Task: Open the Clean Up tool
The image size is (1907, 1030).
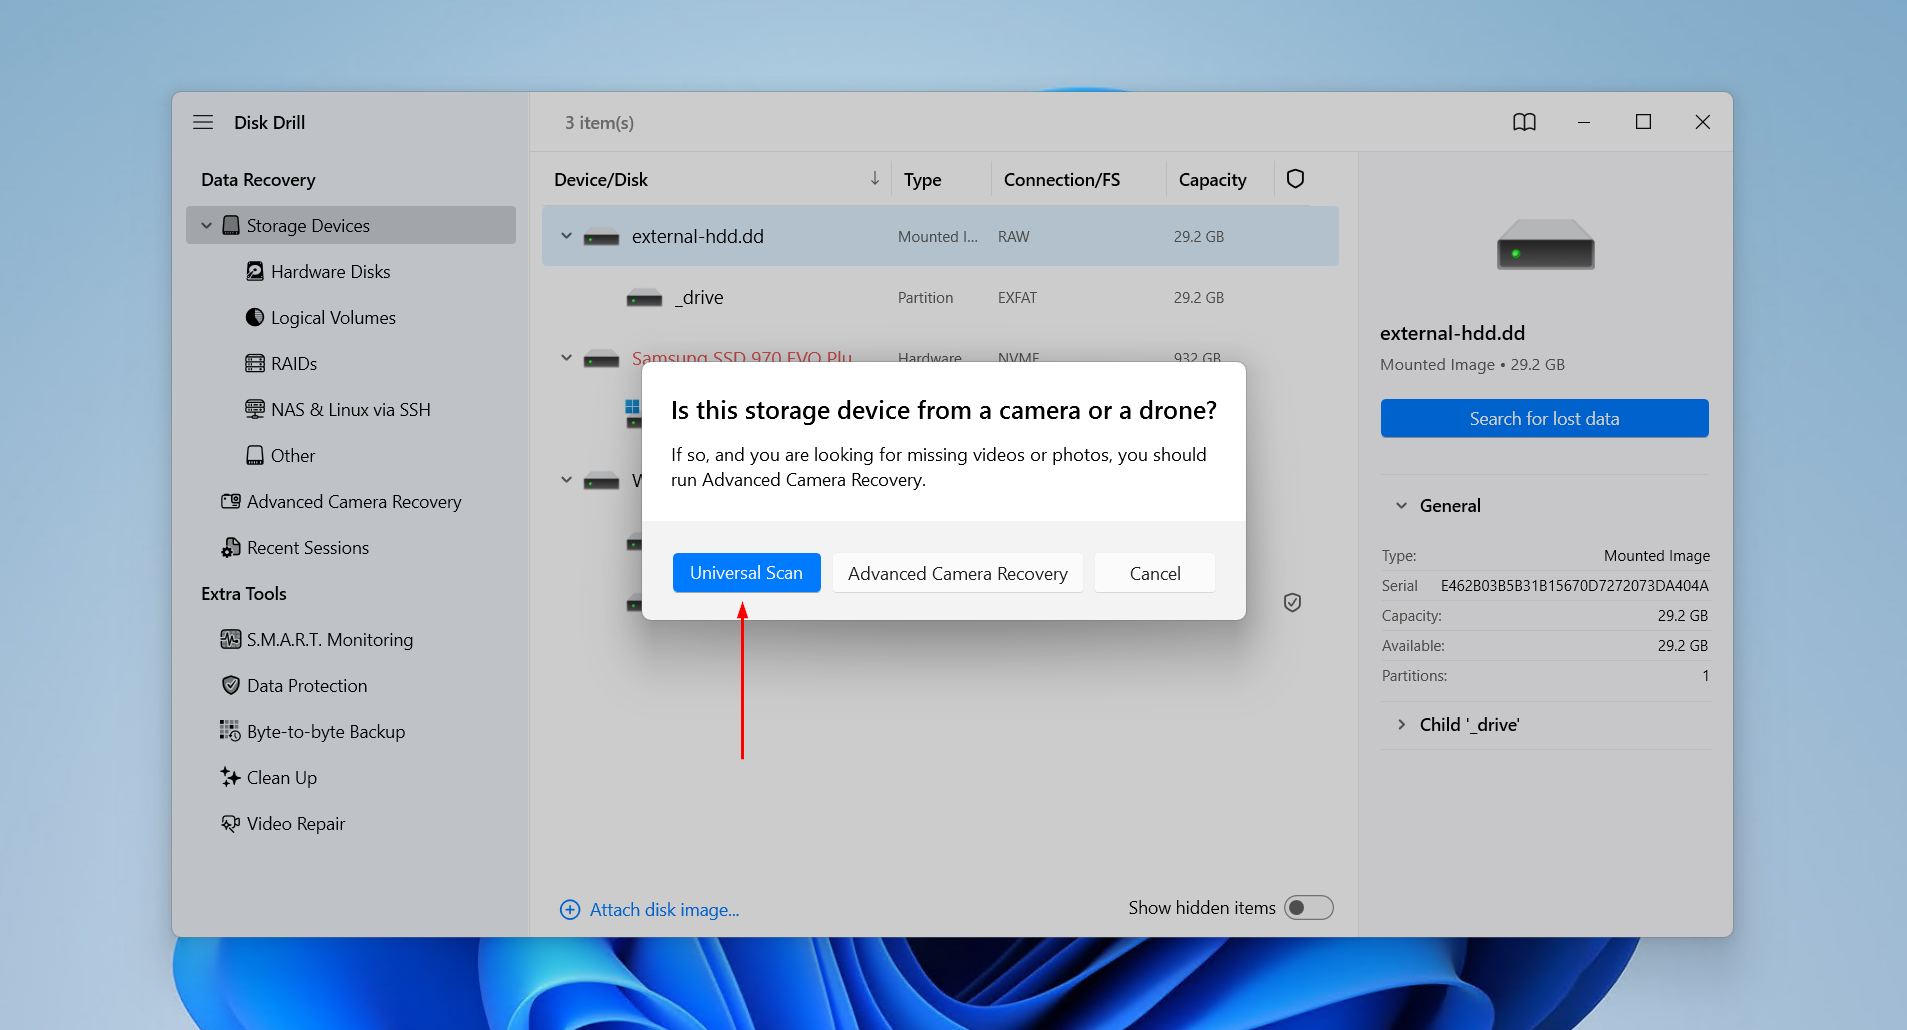Action: click(281, 777)
